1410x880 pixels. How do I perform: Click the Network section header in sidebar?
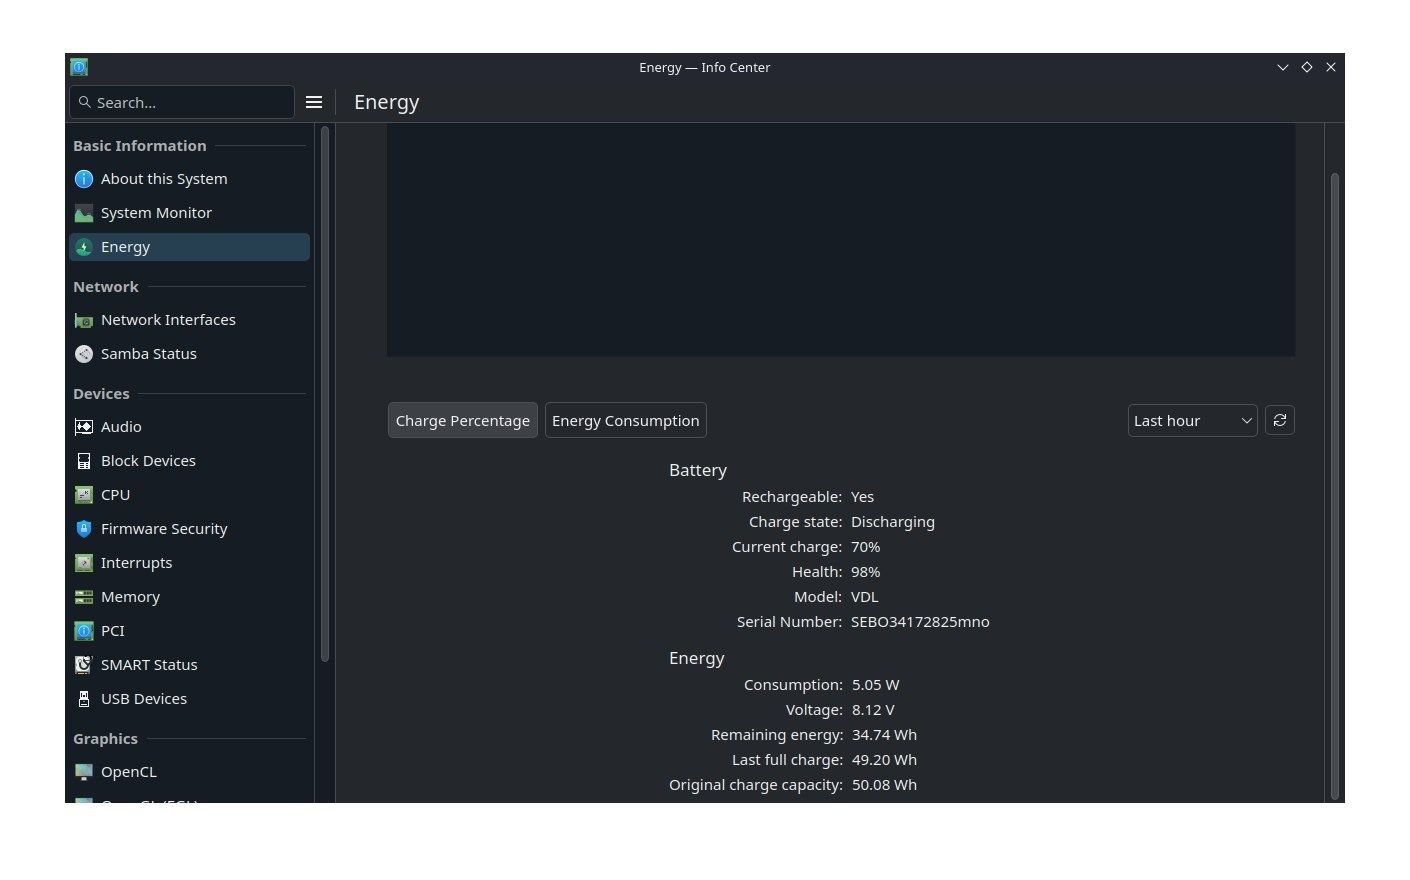click(x=106, y=287)
